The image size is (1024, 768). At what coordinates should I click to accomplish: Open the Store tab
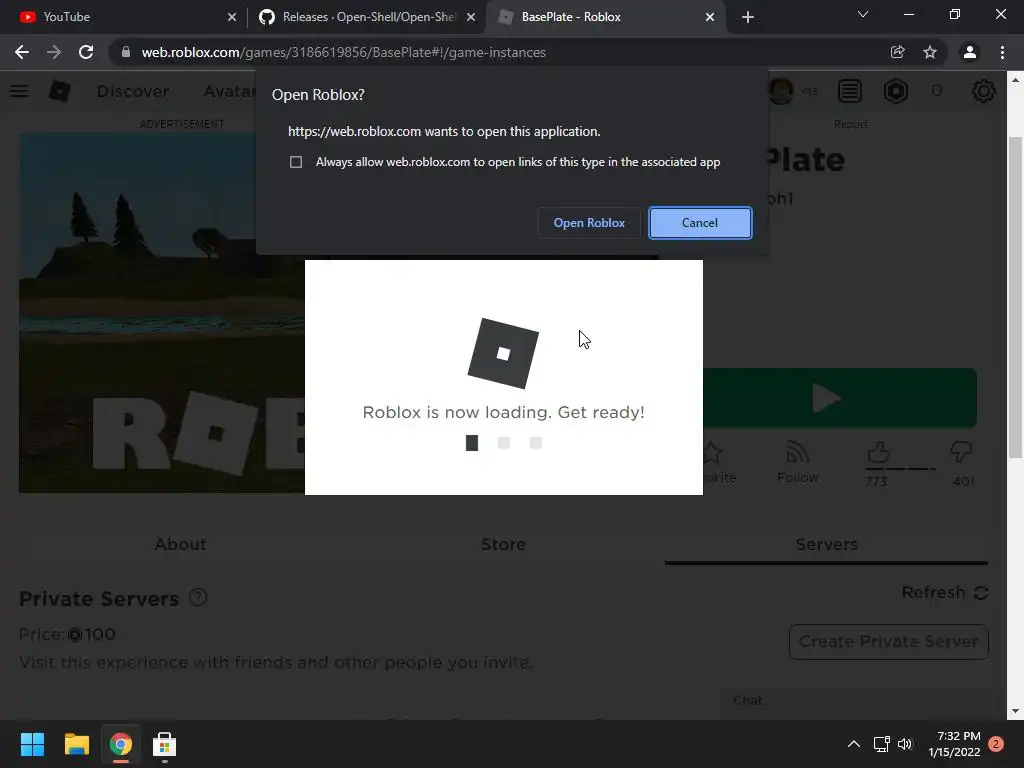click(504, 544)
